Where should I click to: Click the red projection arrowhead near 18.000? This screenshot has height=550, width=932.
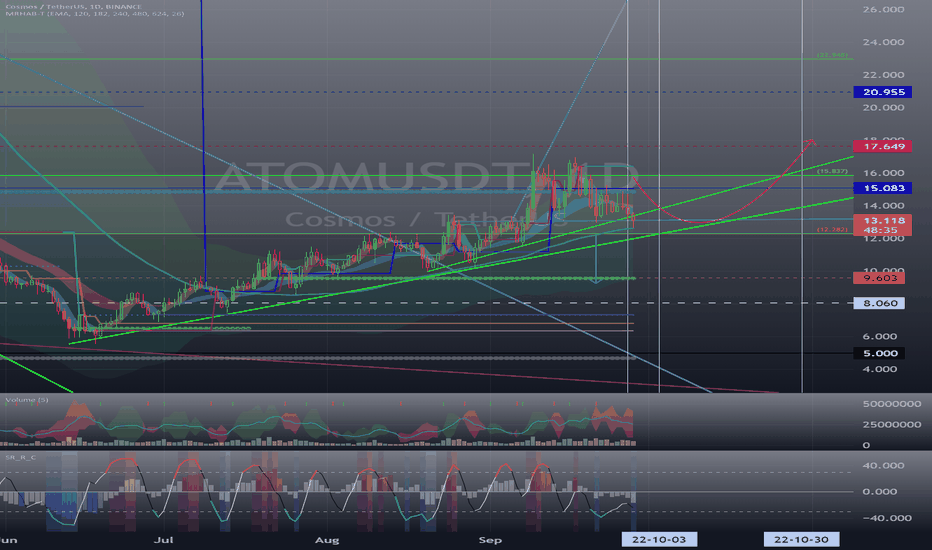point(811,142)
